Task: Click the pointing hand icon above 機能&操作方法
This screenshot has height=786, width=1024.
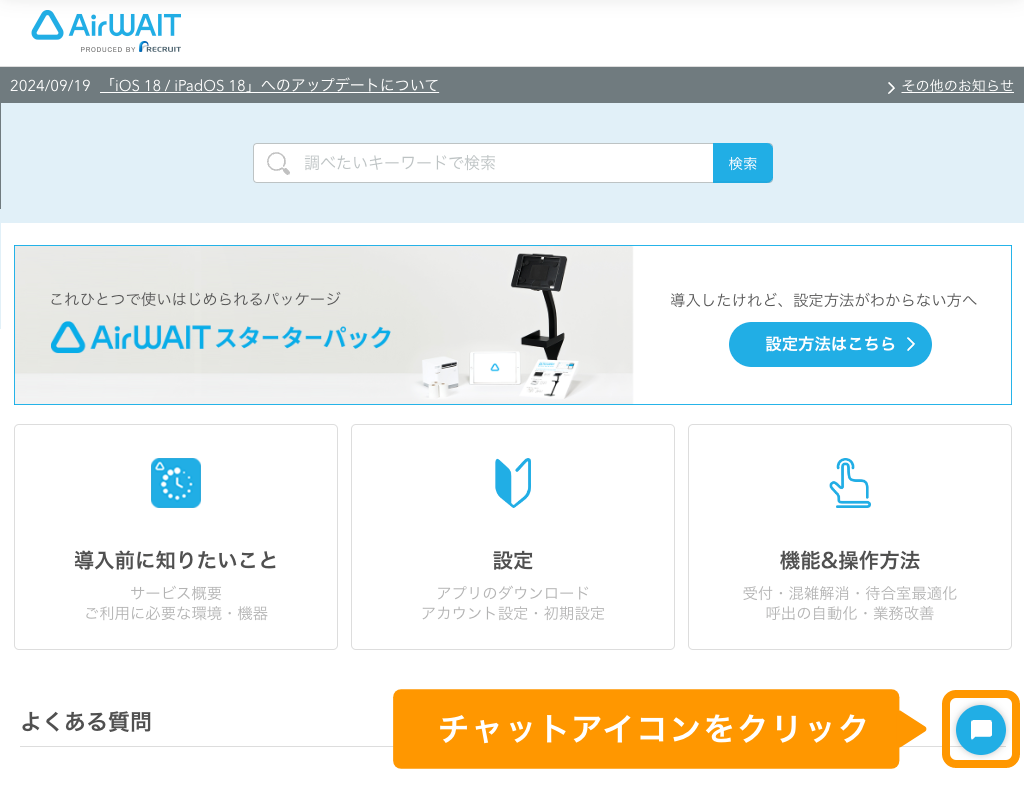Action: (x=850, y=483)
